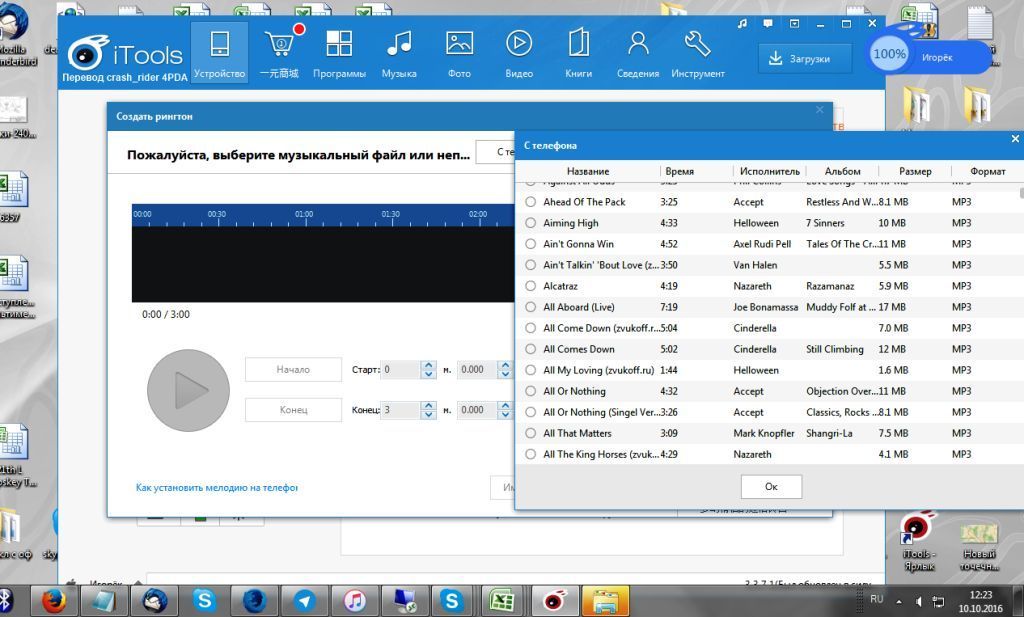Increase the Старт minutes stepper

[428, 365]
